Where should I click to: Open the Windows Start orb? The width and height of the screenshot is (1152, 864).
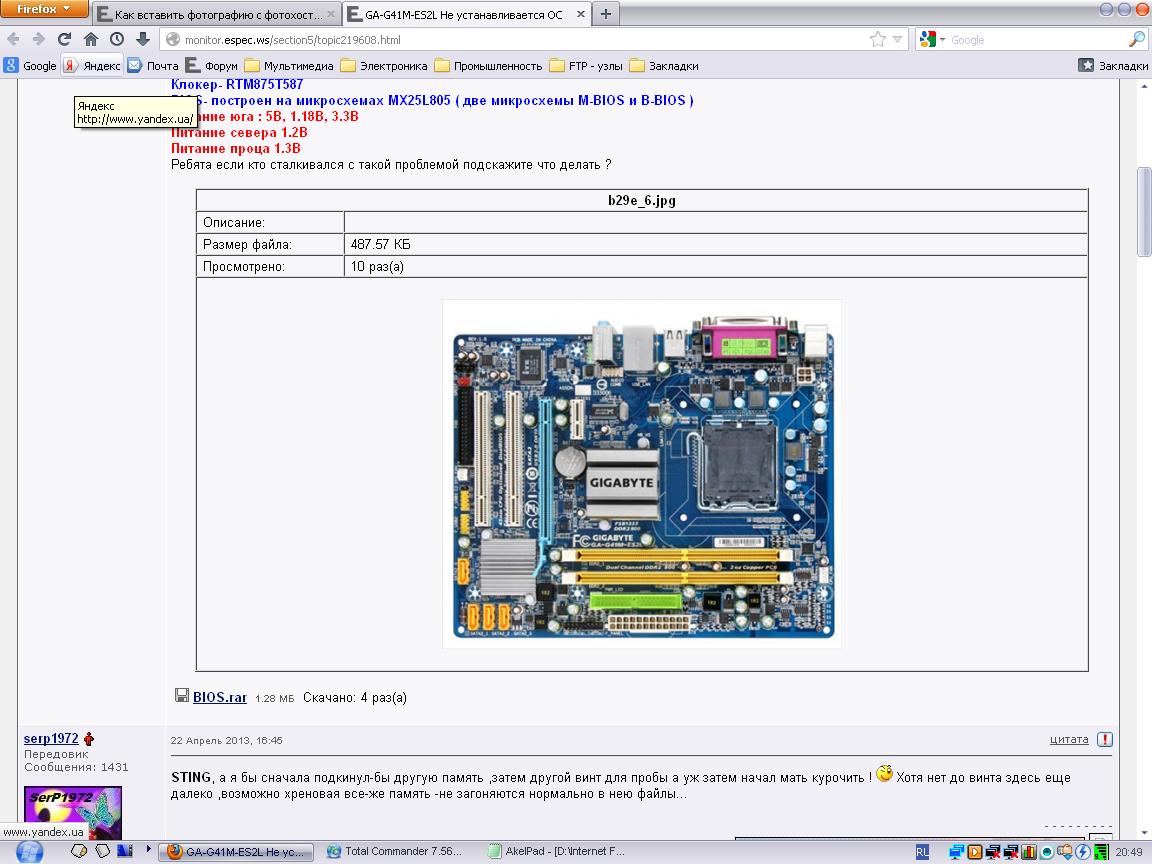coord(30,851)
